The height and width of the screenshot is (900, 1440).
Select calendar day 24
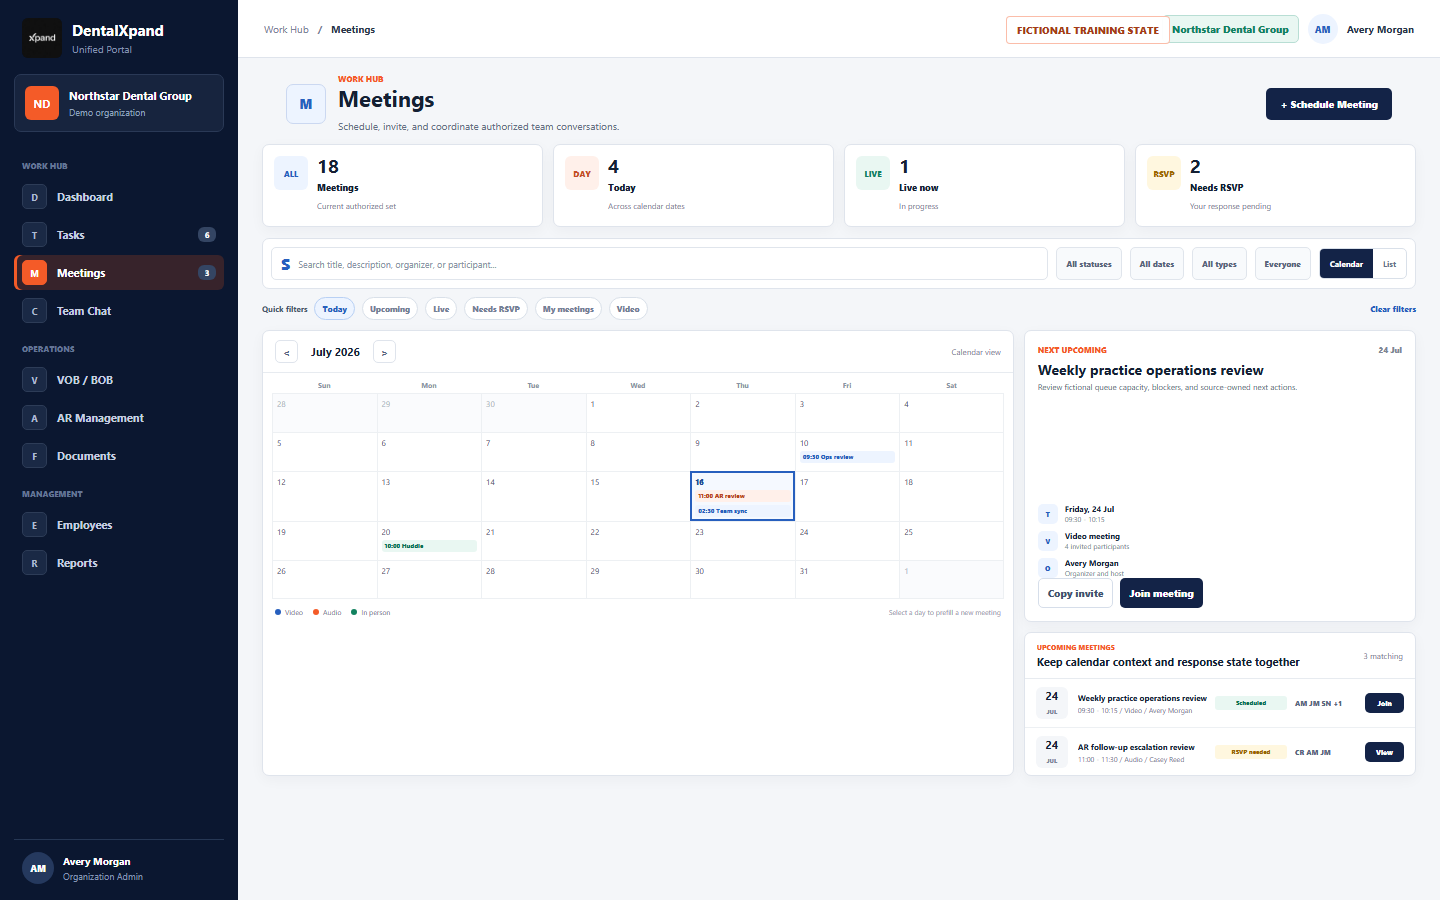pos(847,541)
